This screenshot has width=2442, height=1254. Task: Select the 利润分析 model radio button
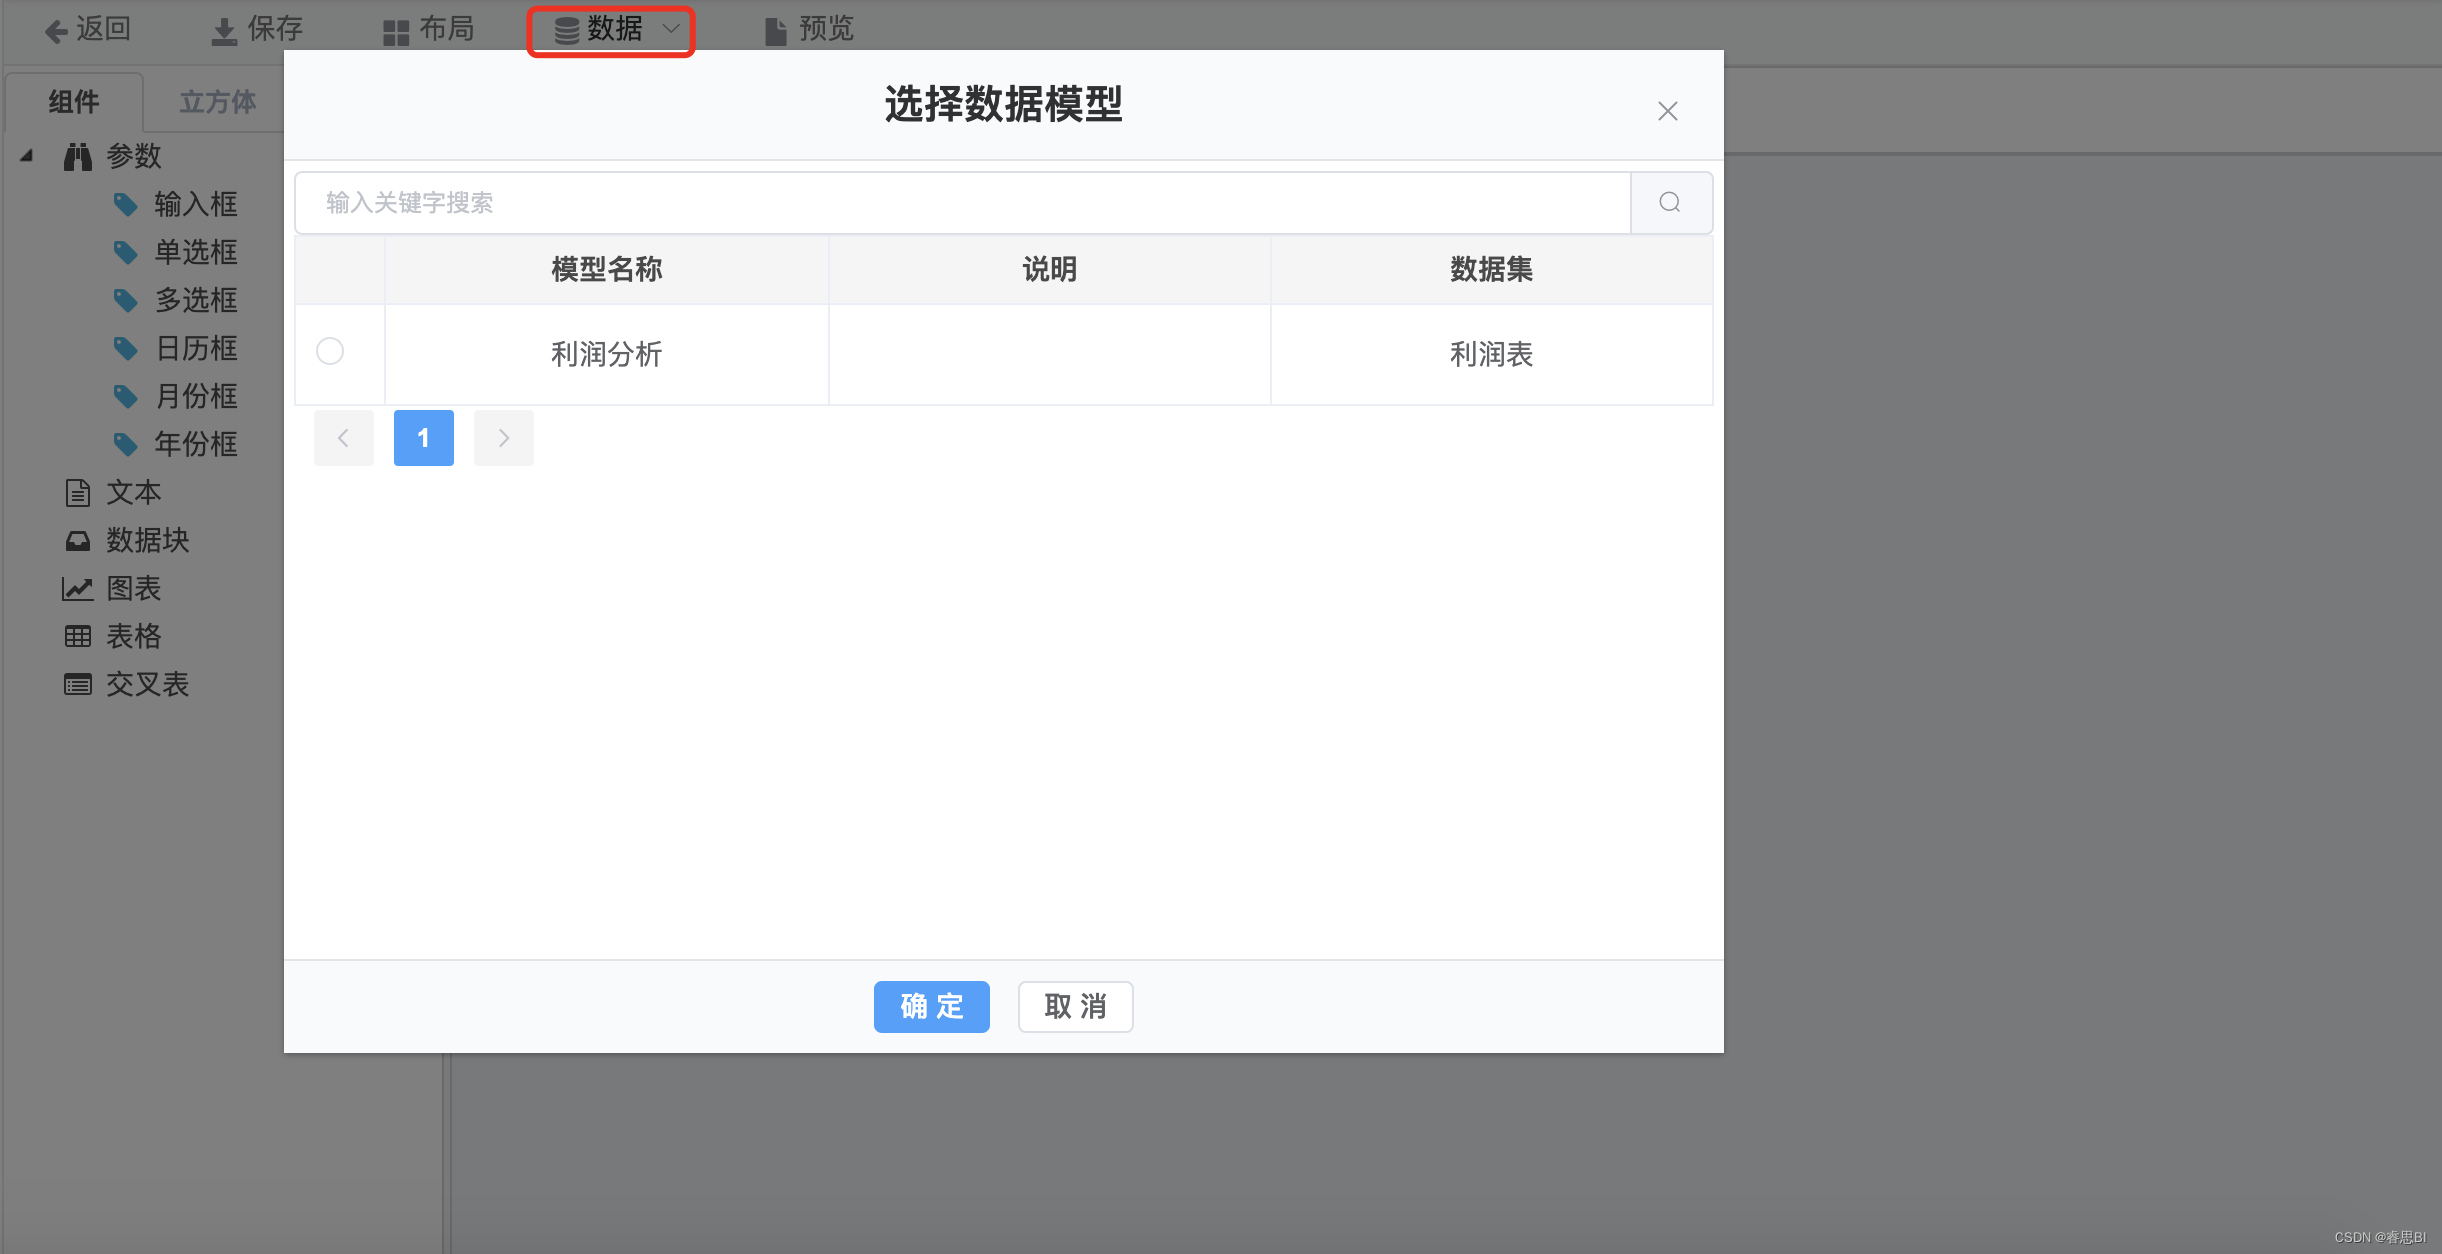click(x=329, y=351)
